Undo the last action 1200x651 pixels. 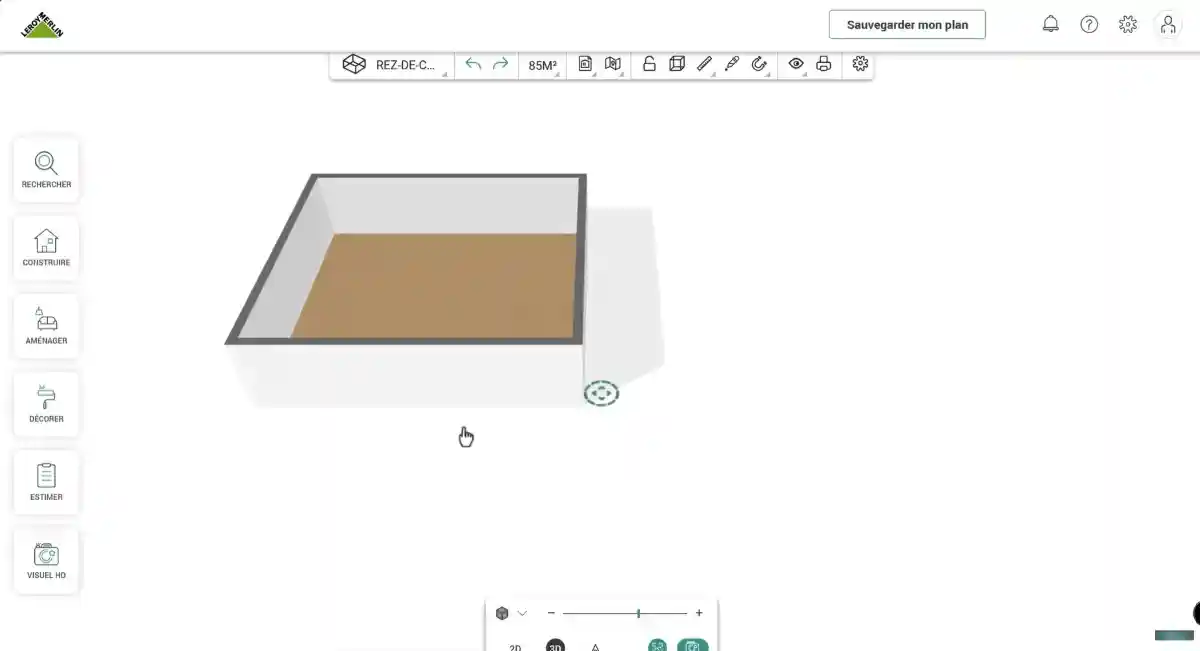(473, 64)
